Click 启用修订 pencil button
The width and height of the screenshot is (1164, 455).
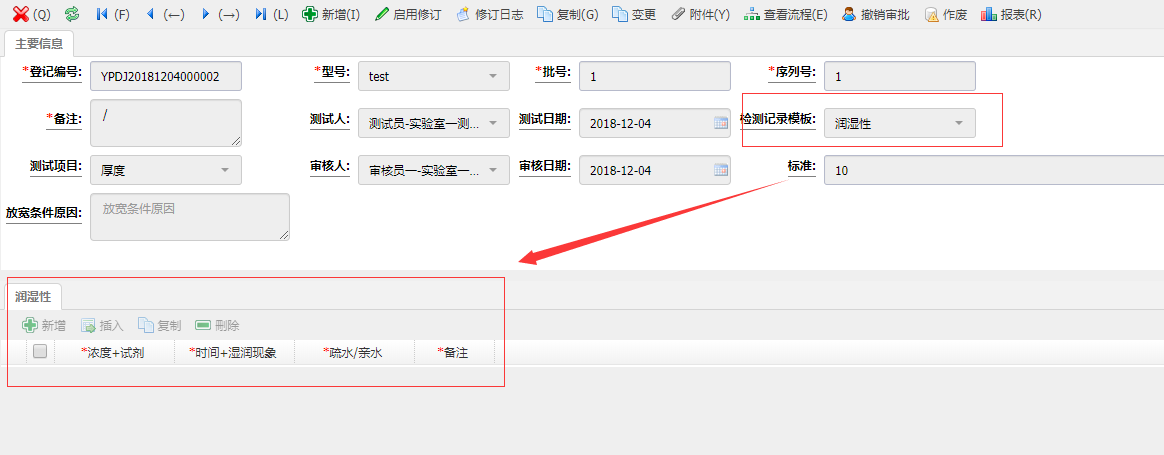pos(408,14)
